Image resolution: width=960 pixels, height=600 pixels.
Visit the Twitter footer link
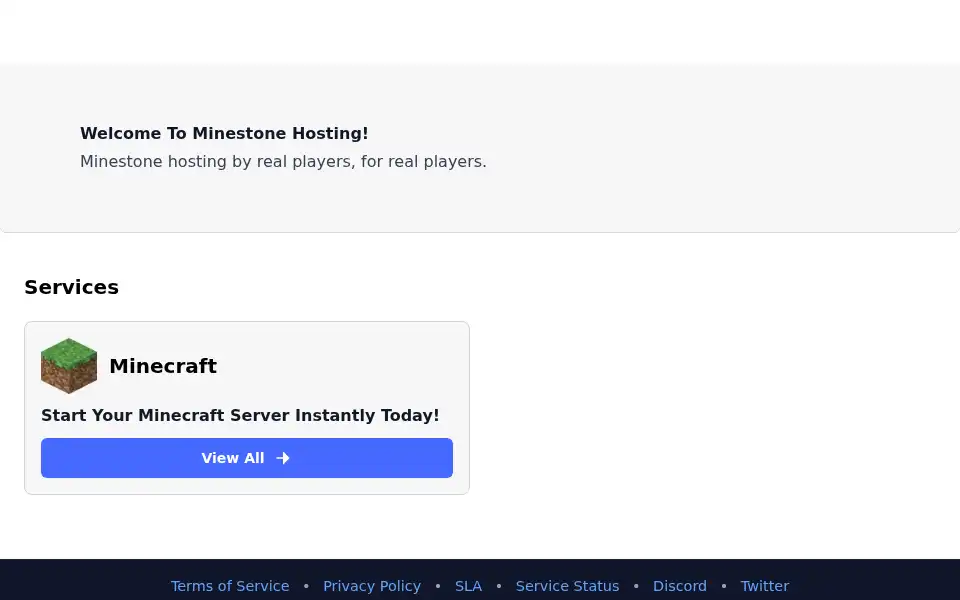coord(765,586)
